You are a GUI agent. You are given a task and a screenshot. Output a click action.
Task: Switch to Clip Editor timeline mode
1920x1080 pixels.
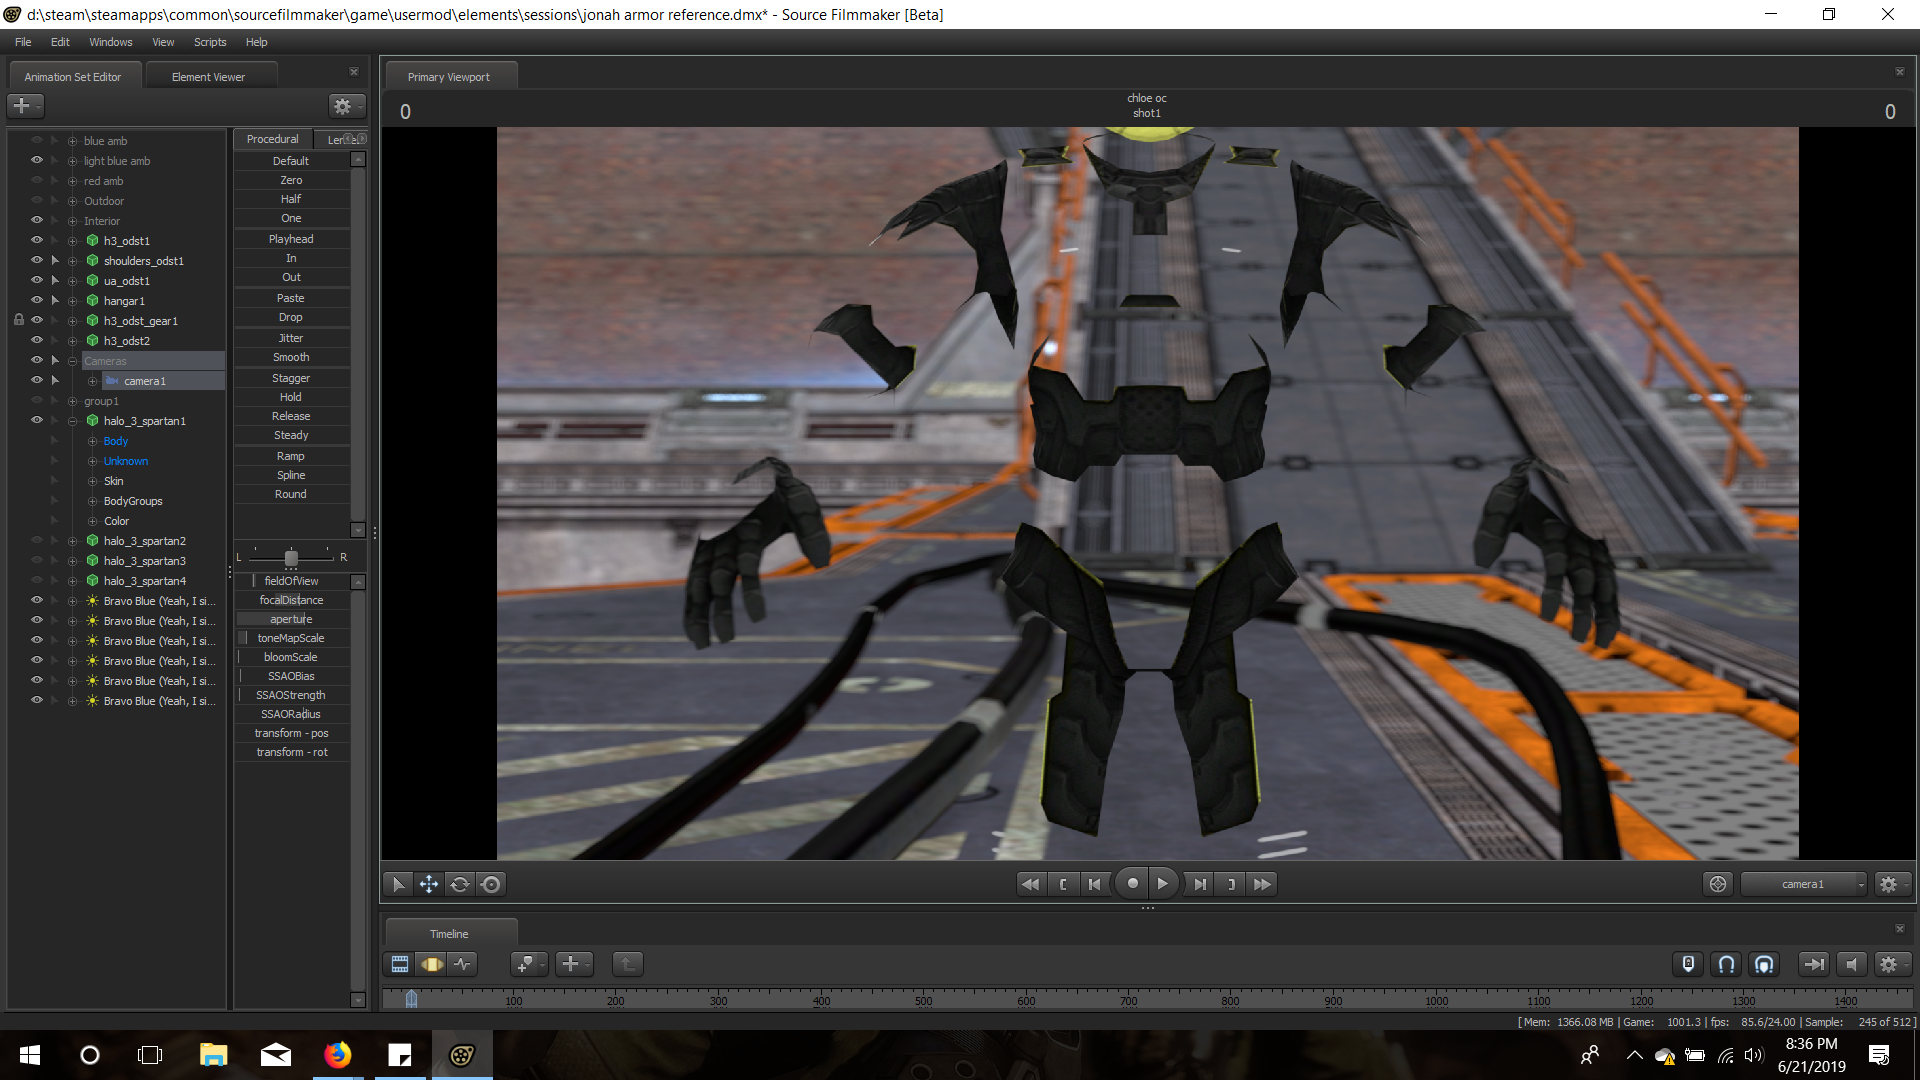[x=400, y=964]
